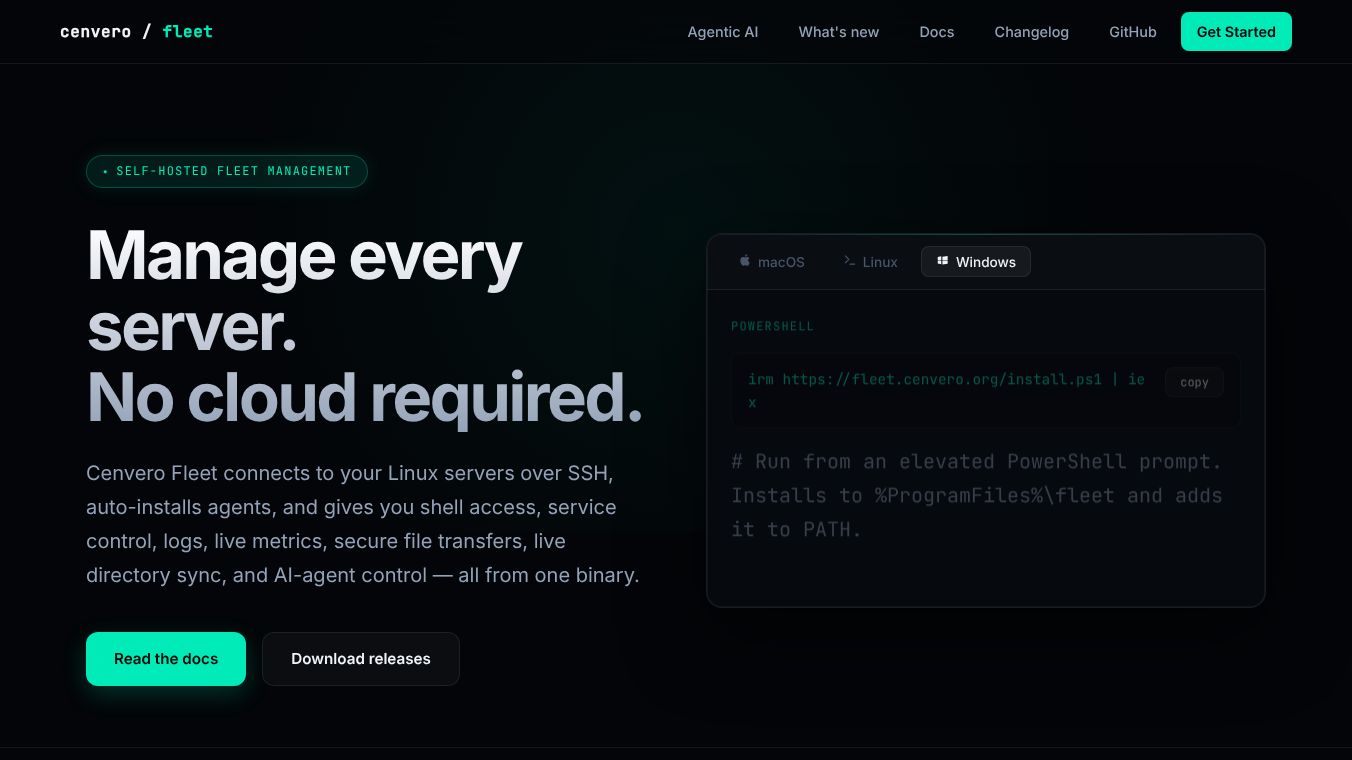View the Changelog page
1352x760 pixels.
coord(1031,32)
